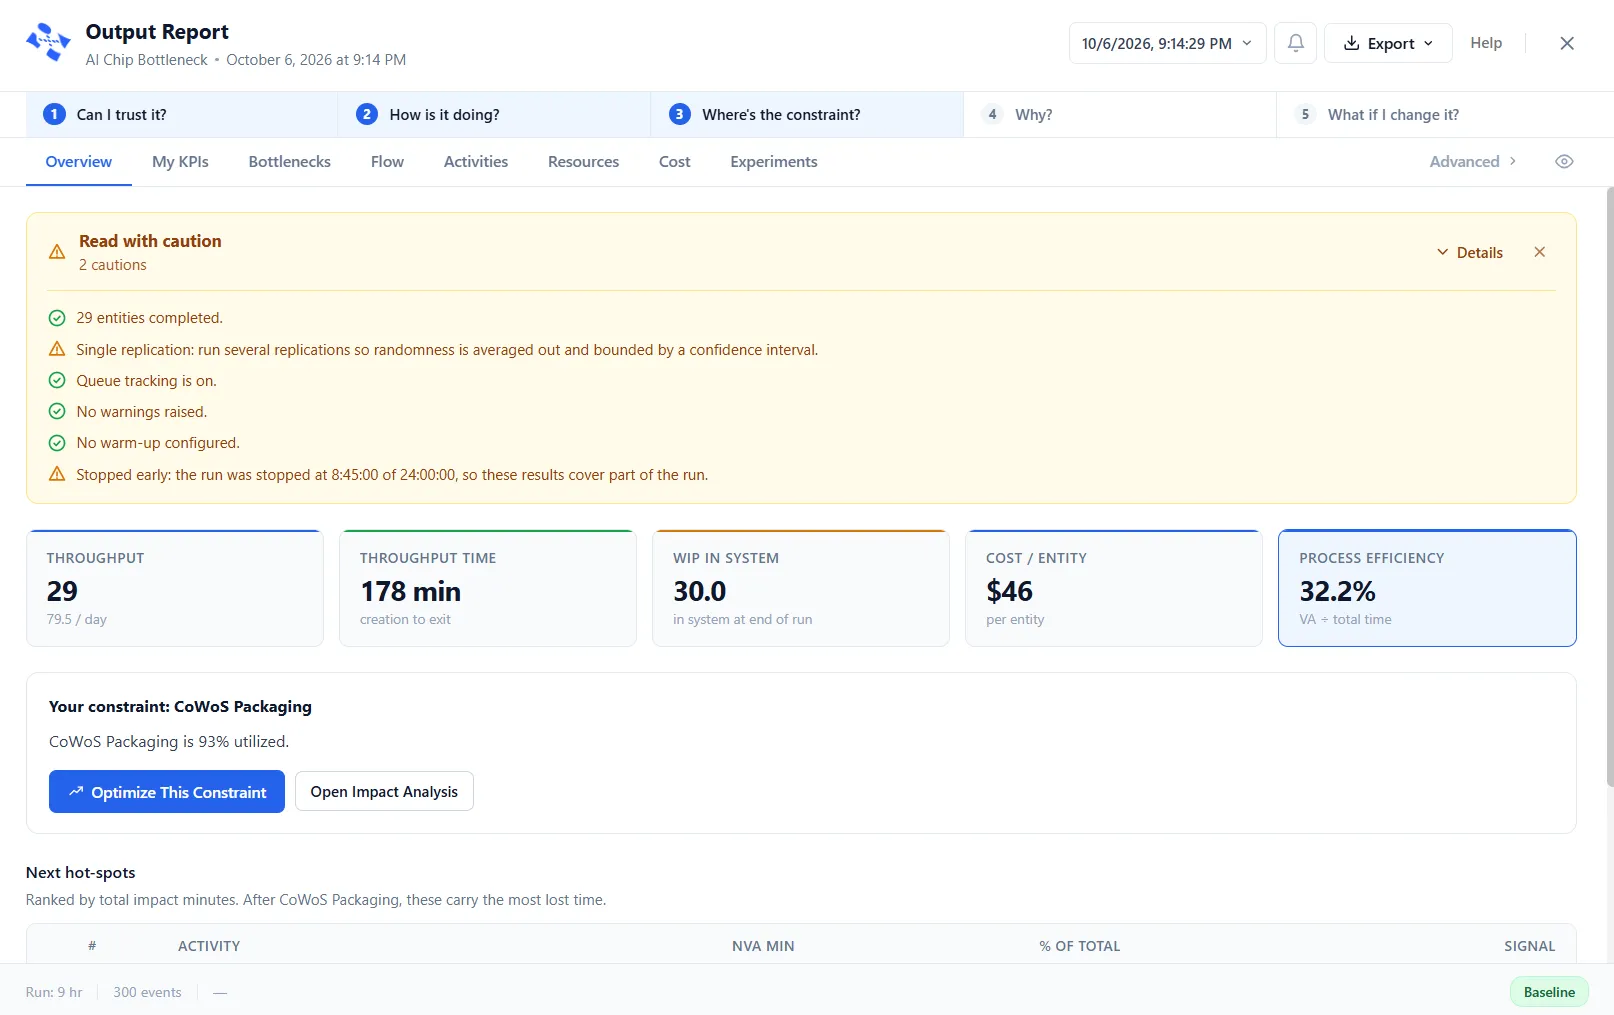The height and width of the screenshot is (1015, 1614).
Task: Close the Output Report window
Action: (x=1566, y=43)
